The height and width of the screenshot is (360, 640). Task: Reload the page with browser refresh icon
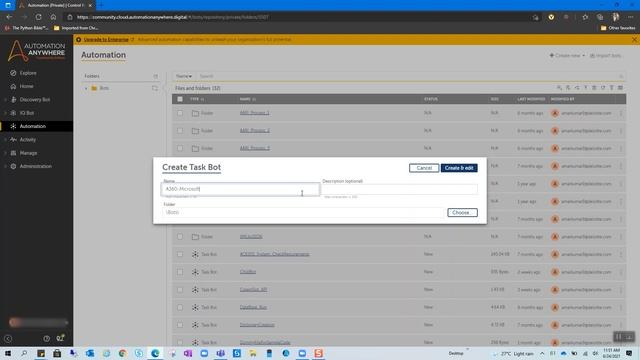click(x=38, y=17)
